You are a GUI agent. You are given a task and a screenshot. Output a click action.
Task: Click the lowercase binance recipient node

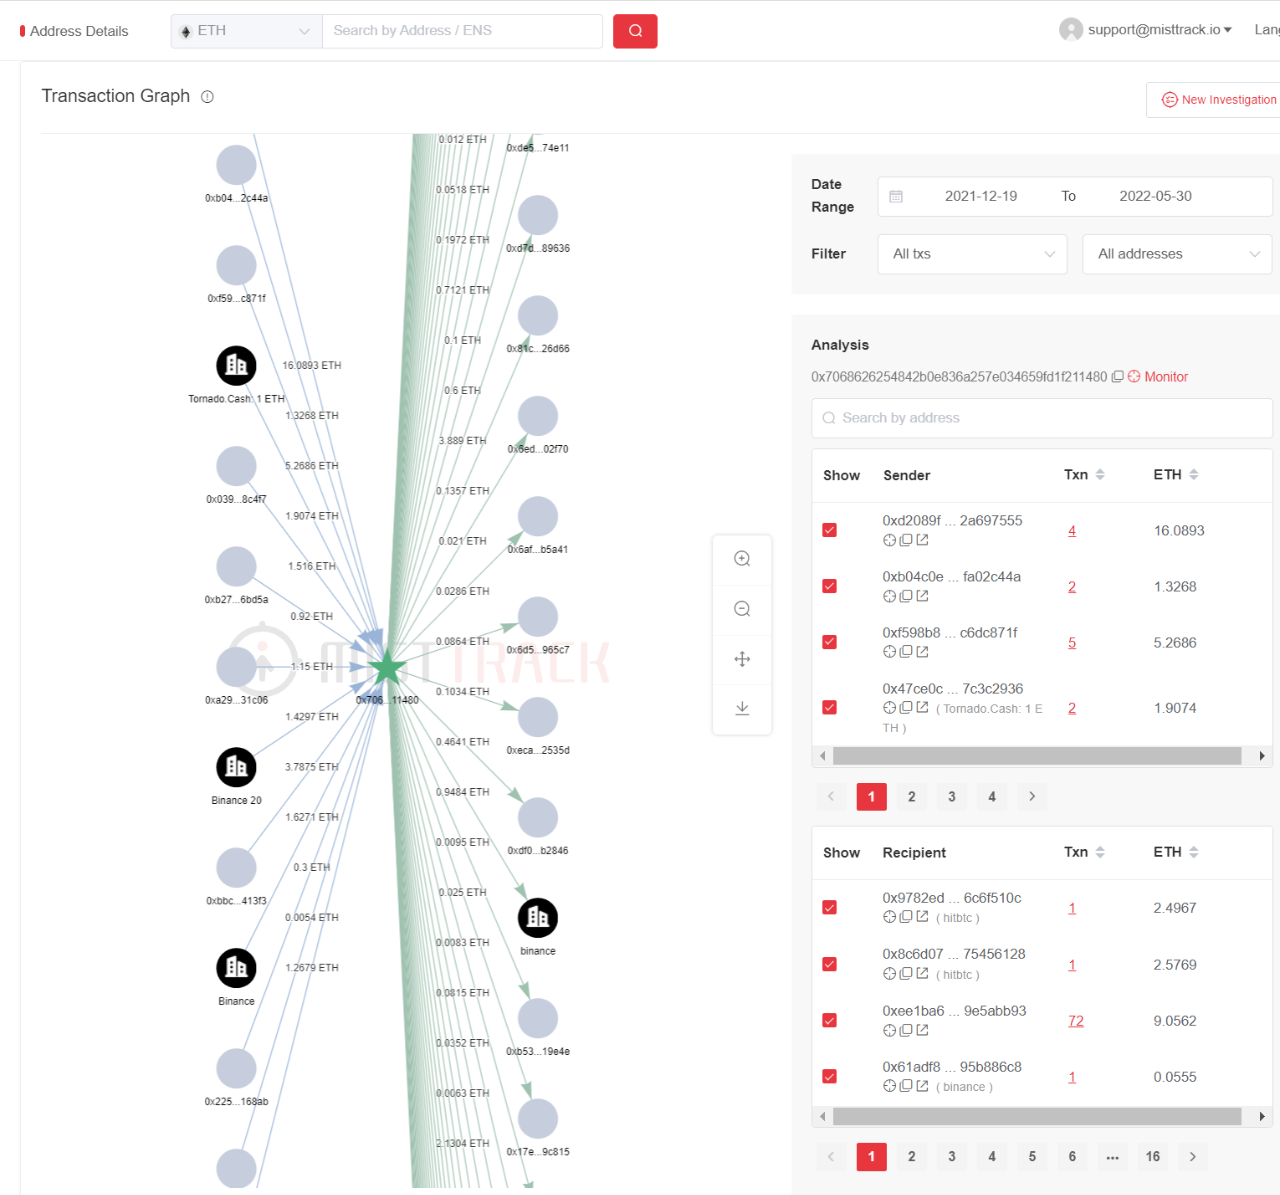[538, 918]
